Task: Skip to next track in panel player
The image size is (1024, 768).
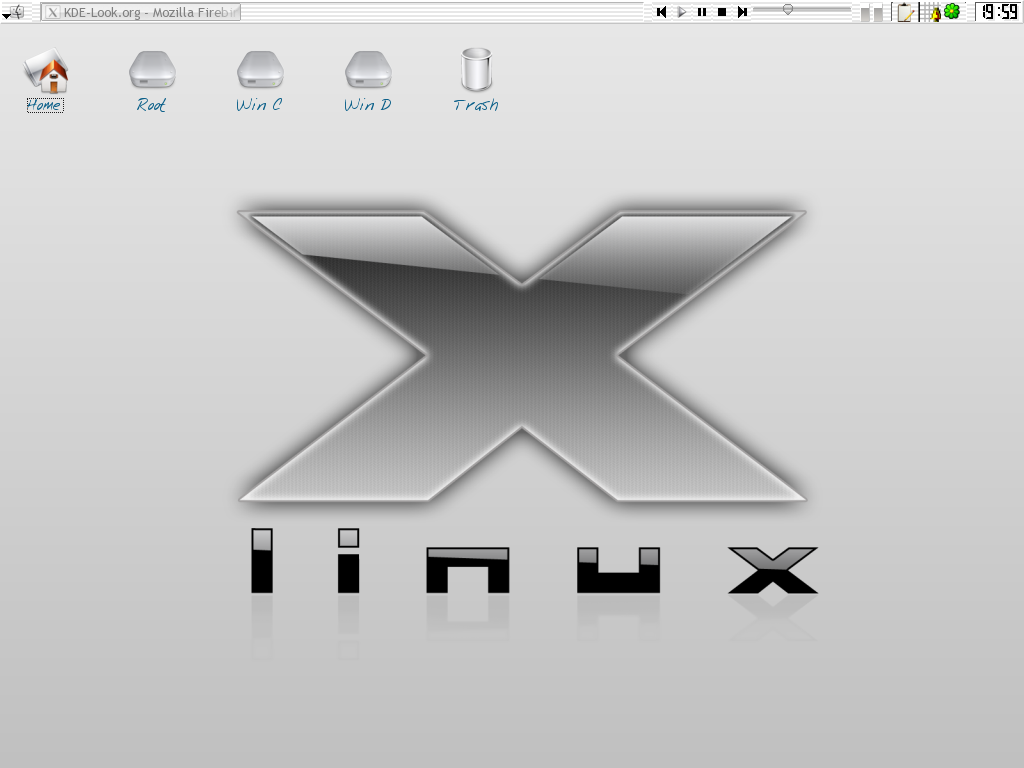Action: coord(743,12)
